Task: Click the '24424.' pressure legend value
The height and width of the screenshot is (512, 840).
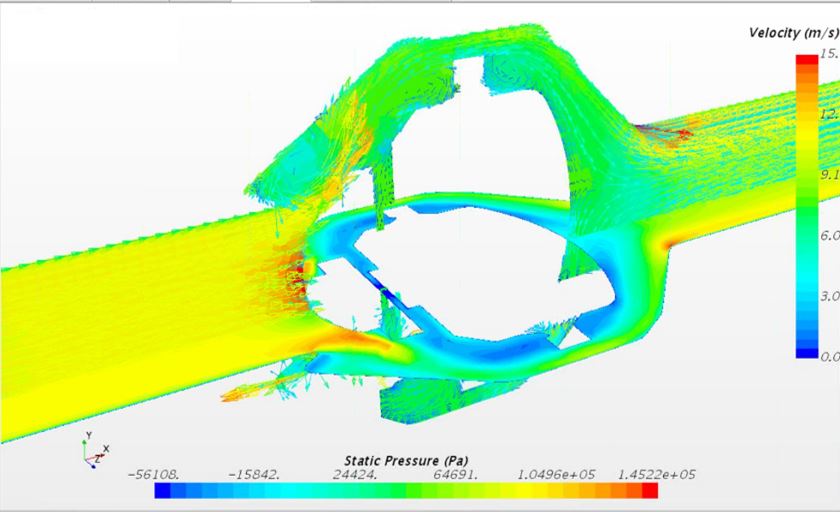Action: 355,475
